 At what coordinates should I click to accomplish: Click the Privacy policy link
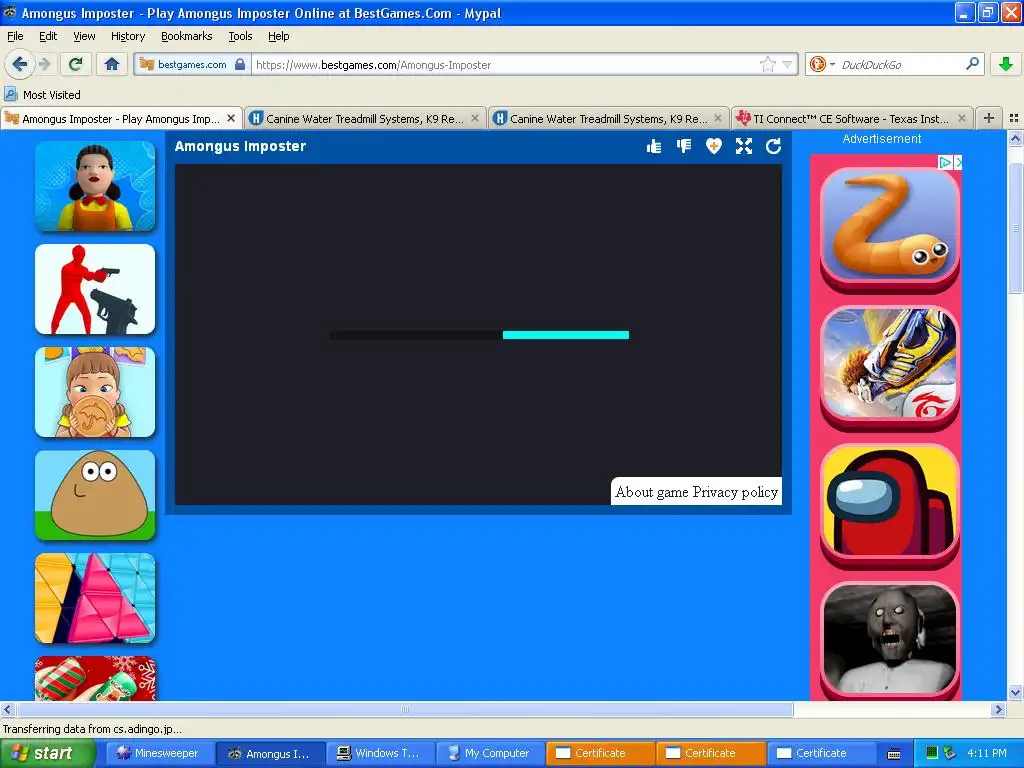(x=735, y=492)
